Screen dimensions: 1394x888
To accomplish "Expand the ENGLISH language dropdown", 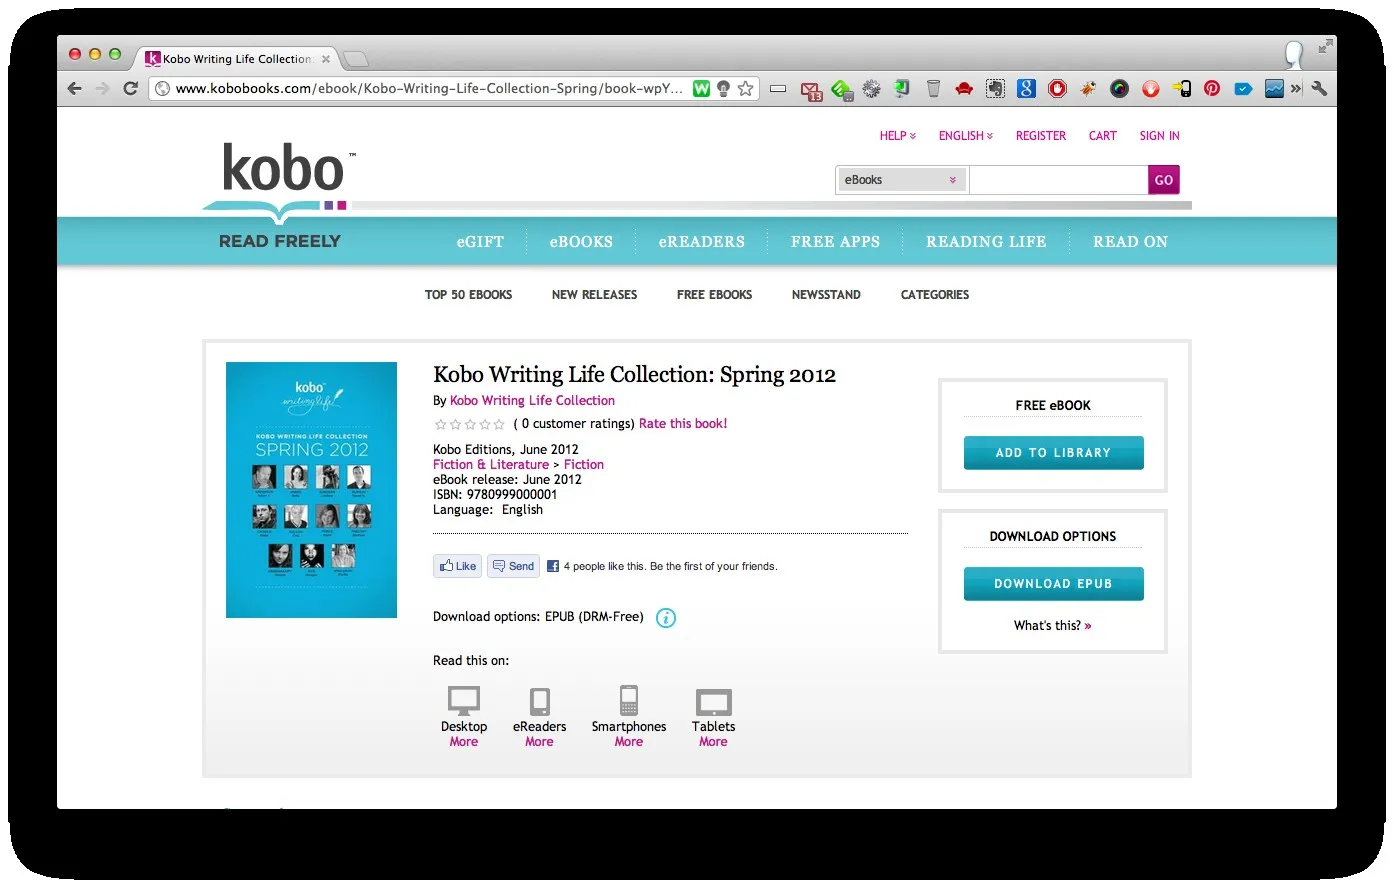I will click(x=966, y=136).
